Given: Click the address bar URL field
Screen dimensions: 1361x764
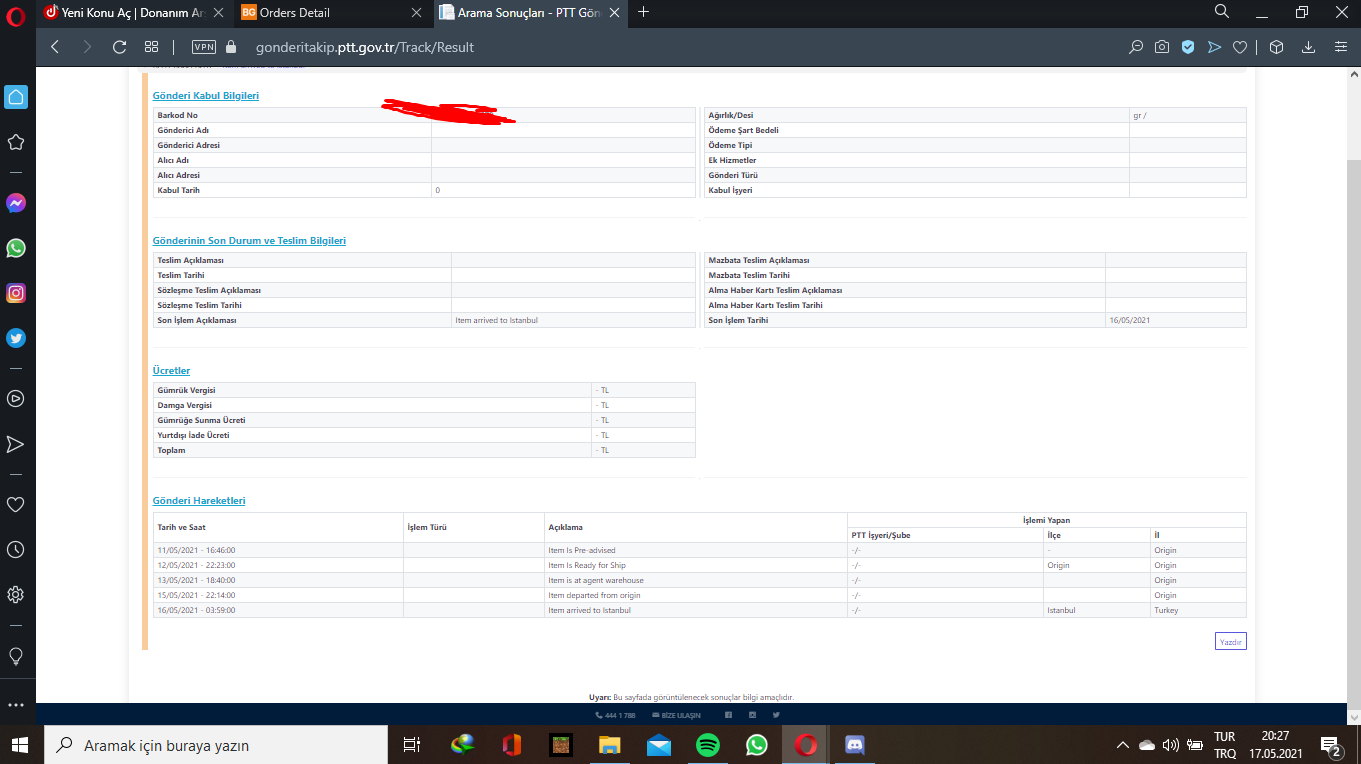Looking at the screenshot, I should (x=365, y=47).
